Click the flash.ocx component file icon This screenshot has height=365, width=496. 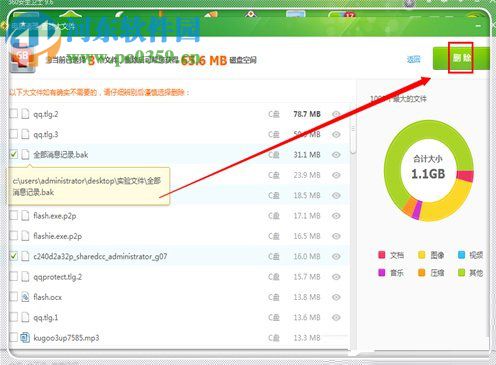pos(25,297)
